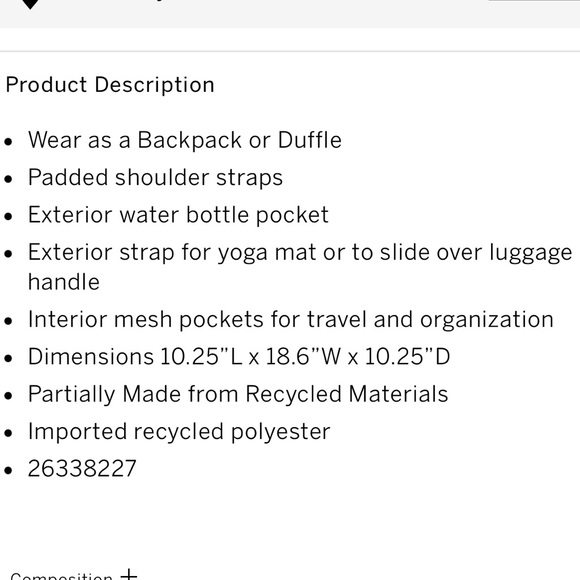
Task: Select 'Partially Made from Recycled Materials' text
Action: [x=238, y=394]
